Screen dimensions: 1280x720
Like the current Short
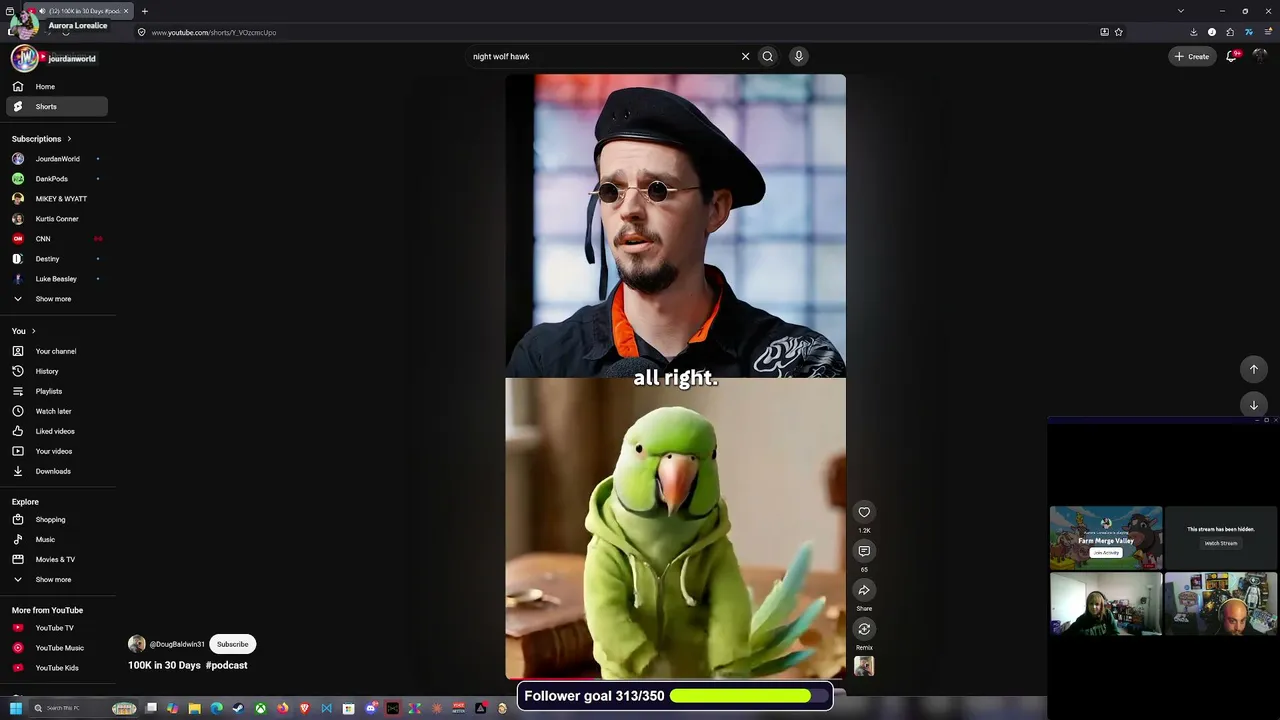pos(864,512)
